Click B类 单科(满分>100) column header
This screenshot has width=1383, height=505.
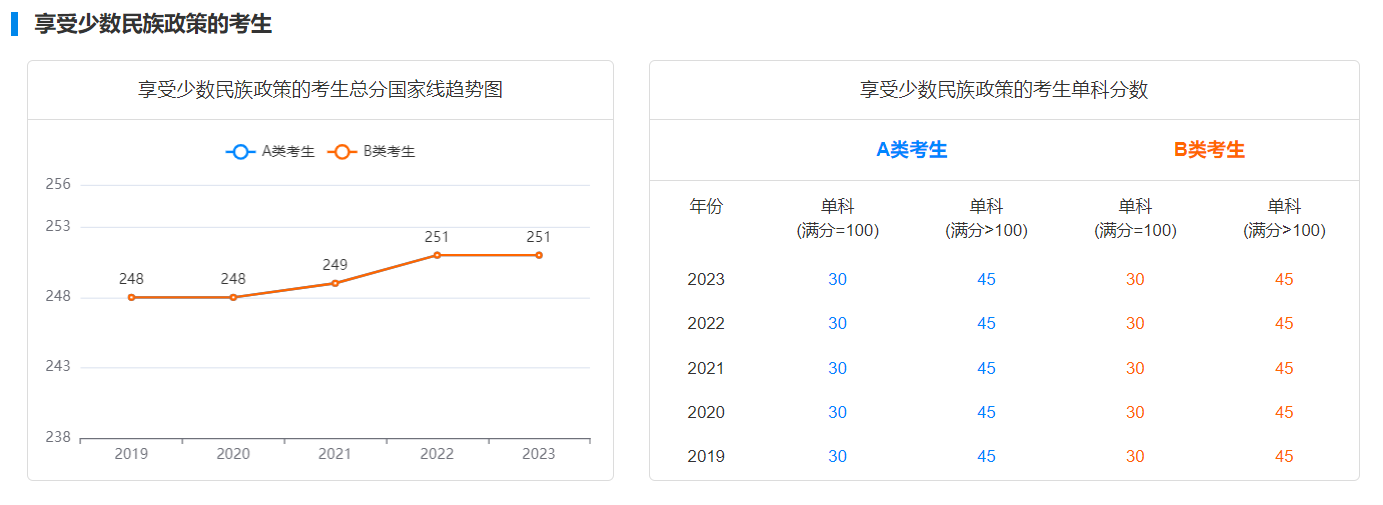[1285, 219]
